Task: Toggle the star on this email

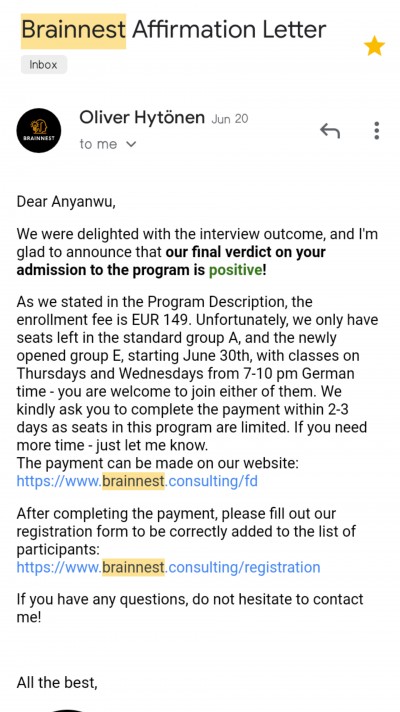Action: click(374, 46)
